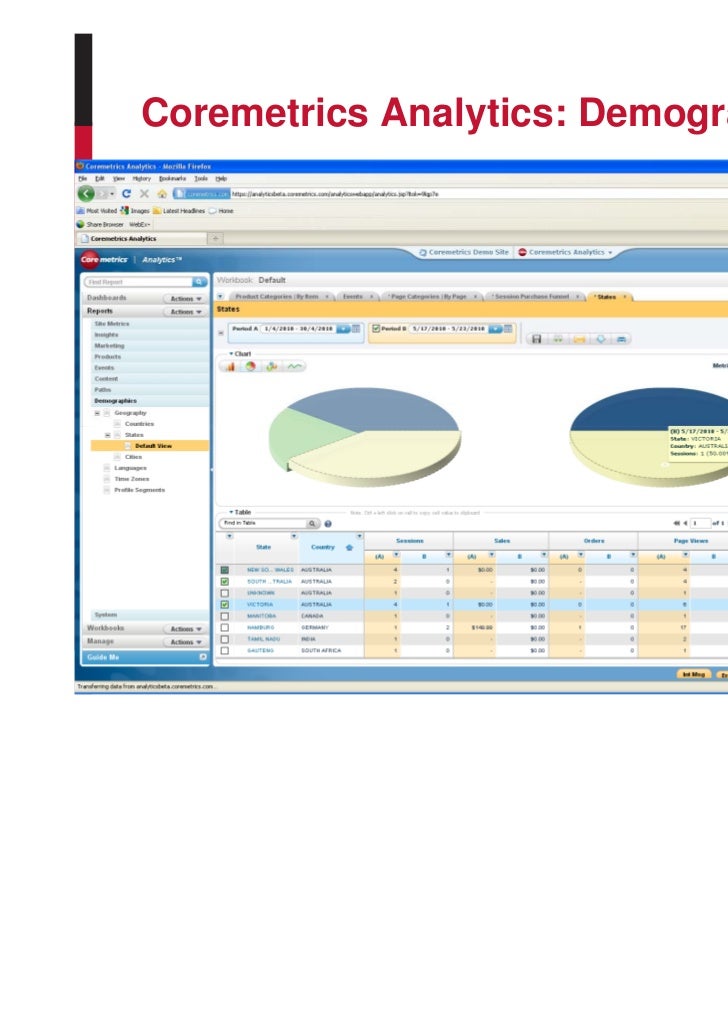
Task: Collapse the Geography tree node
Action: coord(97,414)
